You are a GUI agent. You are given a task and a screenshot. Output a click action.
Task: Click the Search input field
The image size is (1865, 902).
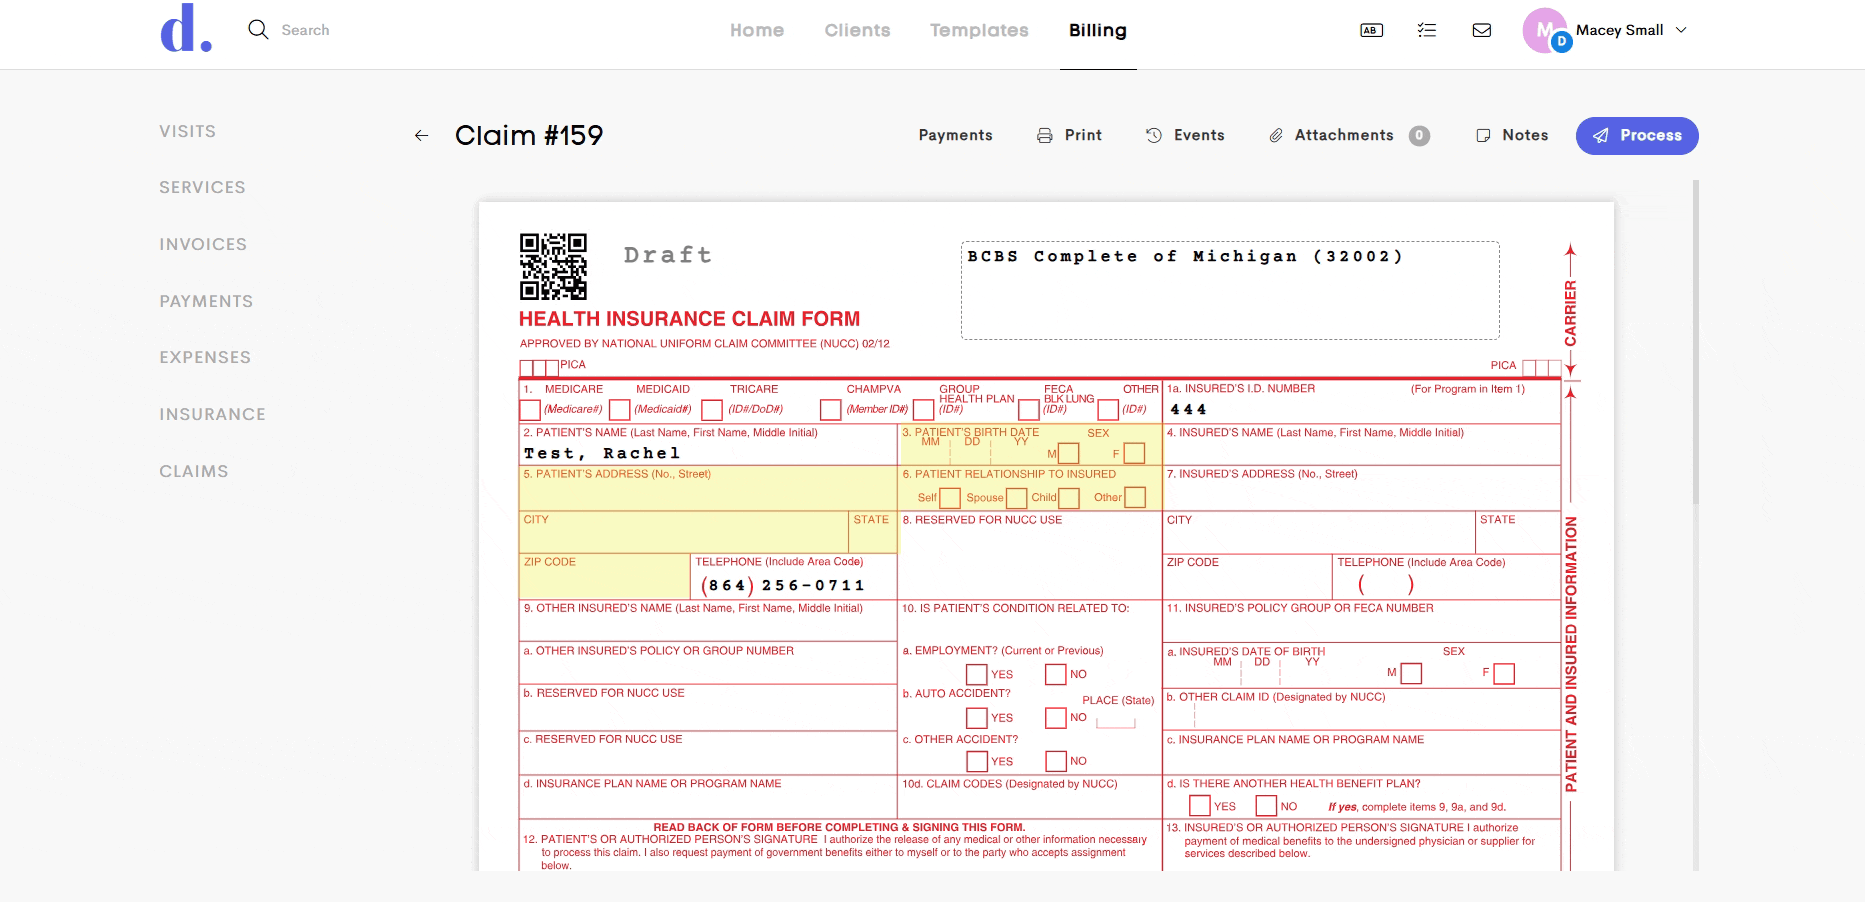point(305,30)
